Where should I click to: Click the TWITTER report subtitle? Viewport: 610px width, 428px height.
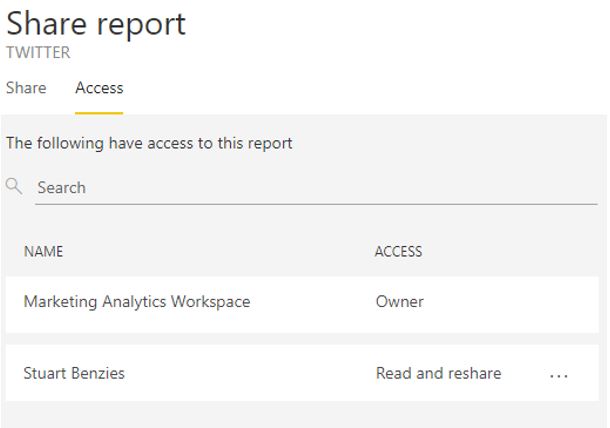(38, 53)
